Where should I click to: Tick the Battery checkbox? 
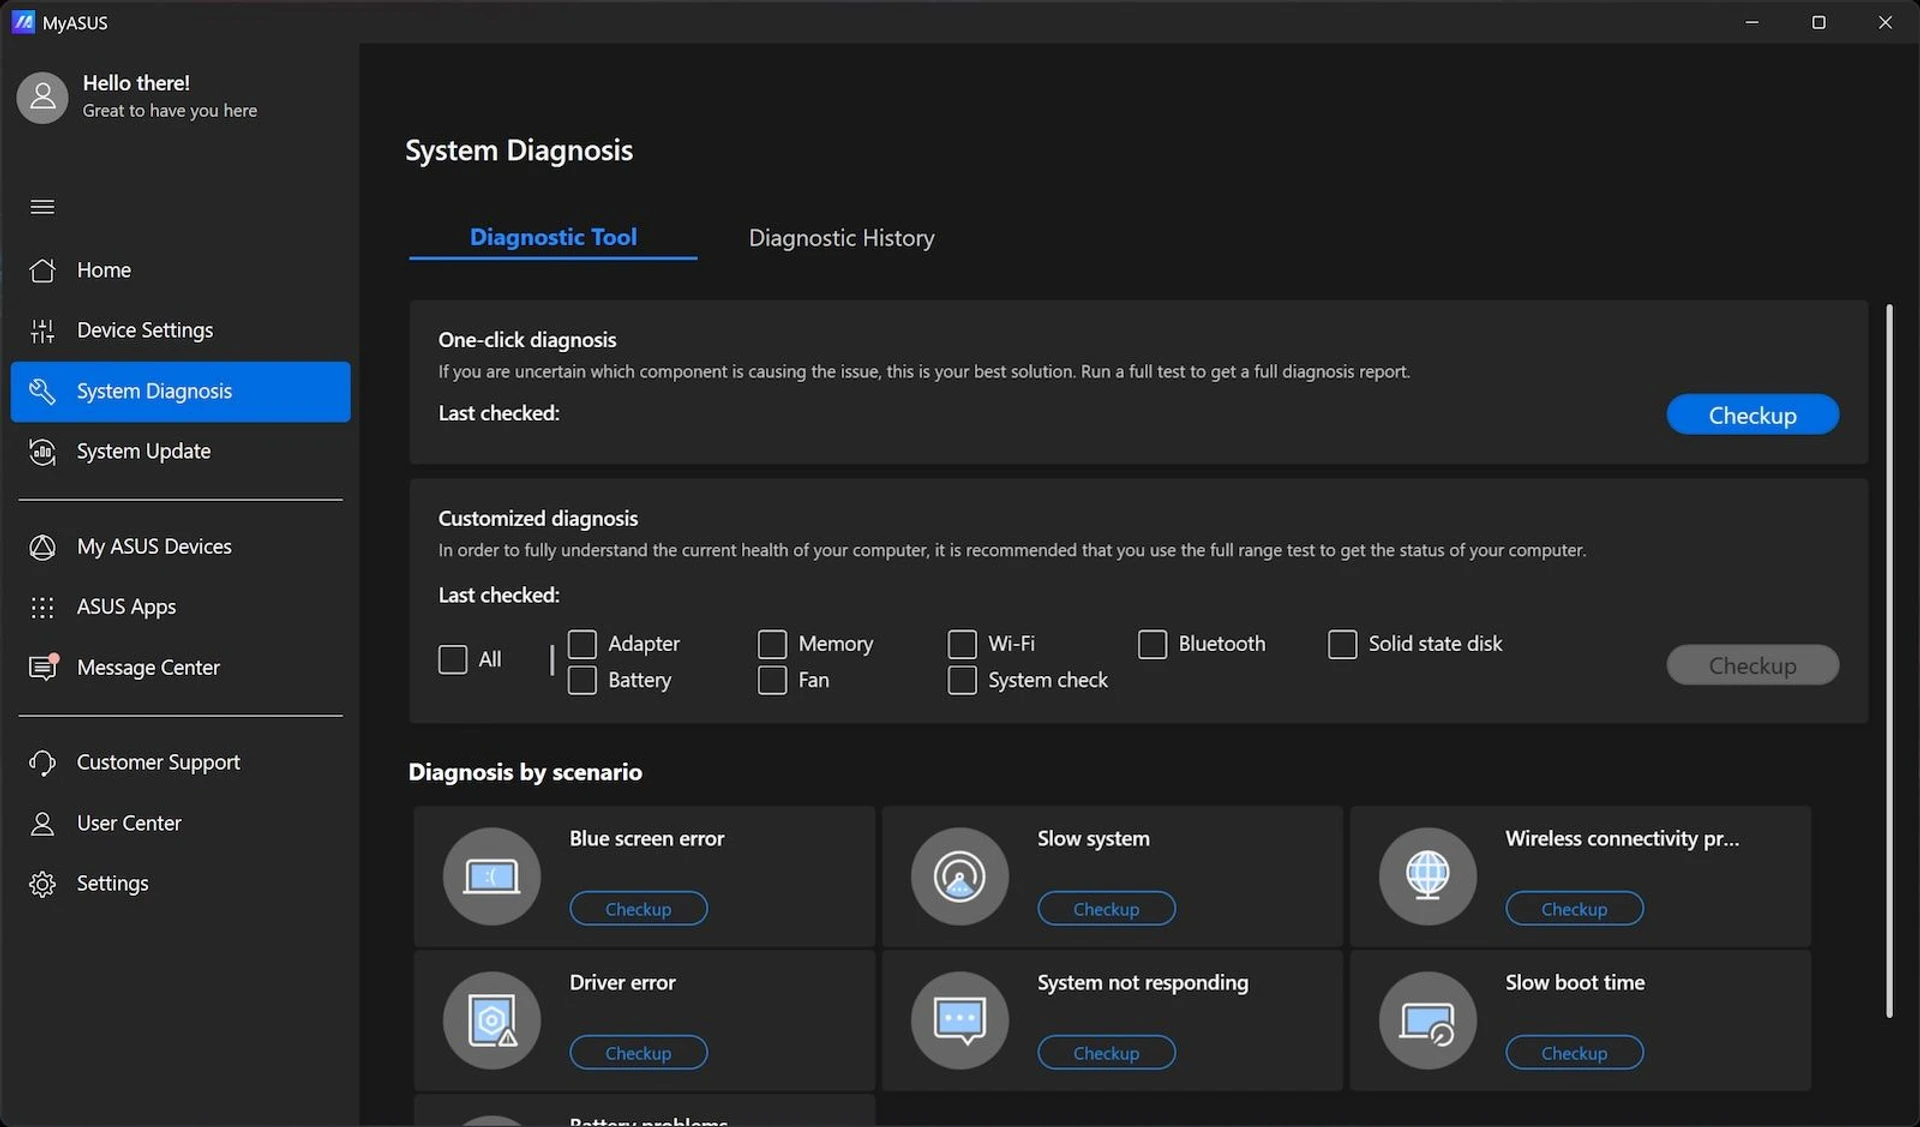point(582,680)
